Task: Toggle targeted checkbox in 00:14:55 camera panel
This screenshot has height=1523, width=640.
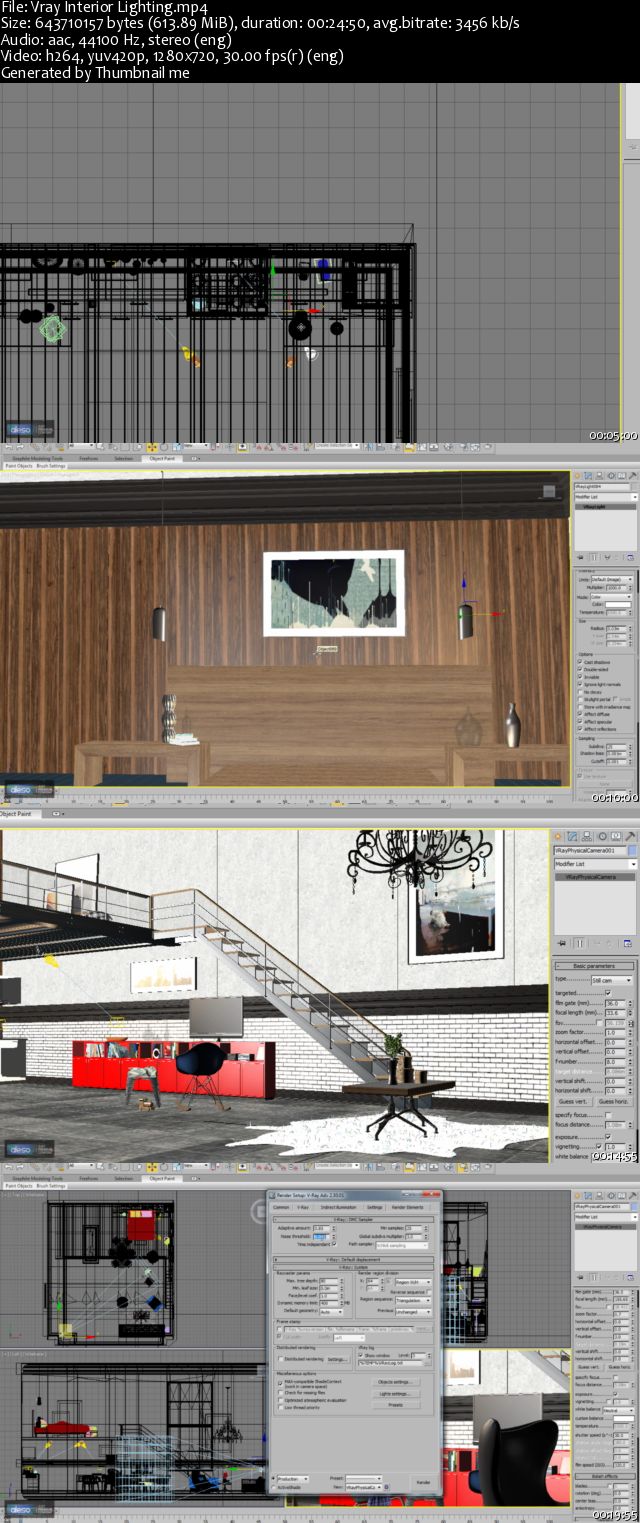Action: tap(608, 993)
